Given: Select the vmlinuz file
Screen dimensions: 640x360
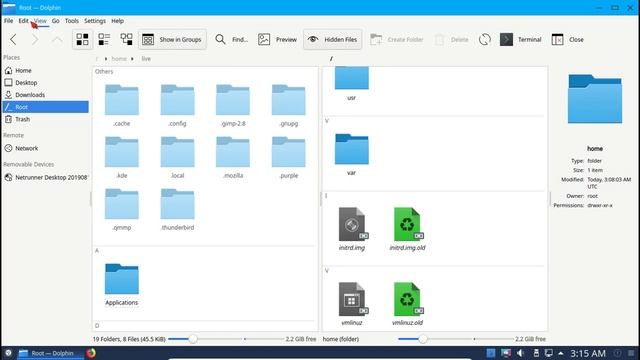Looking at the screenshot, I should (x=351, y=304).
